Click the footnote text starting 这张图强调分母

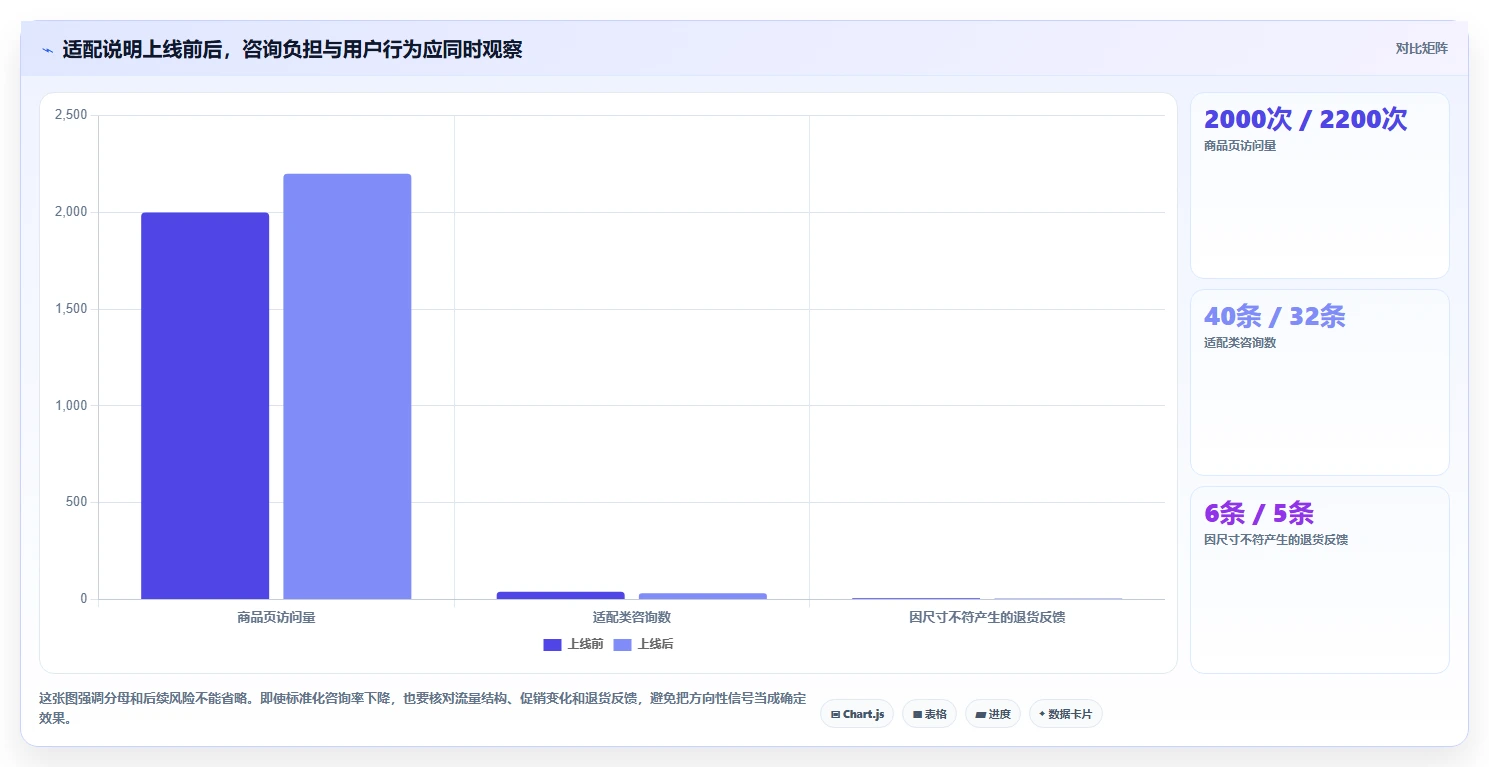pyautogui.click(x=422, y=708)
